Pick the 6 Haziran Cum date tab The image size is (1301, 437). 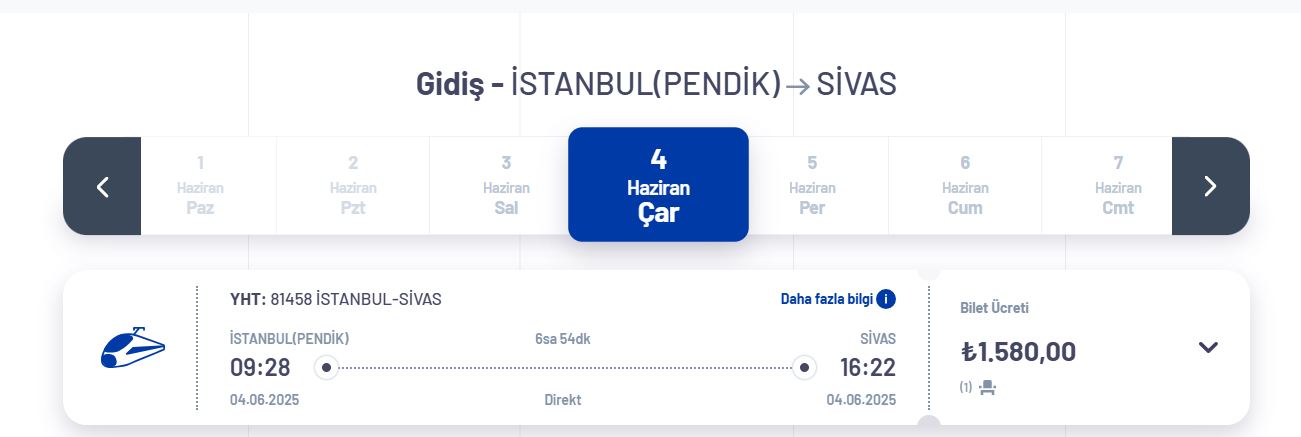click(965, 186)
